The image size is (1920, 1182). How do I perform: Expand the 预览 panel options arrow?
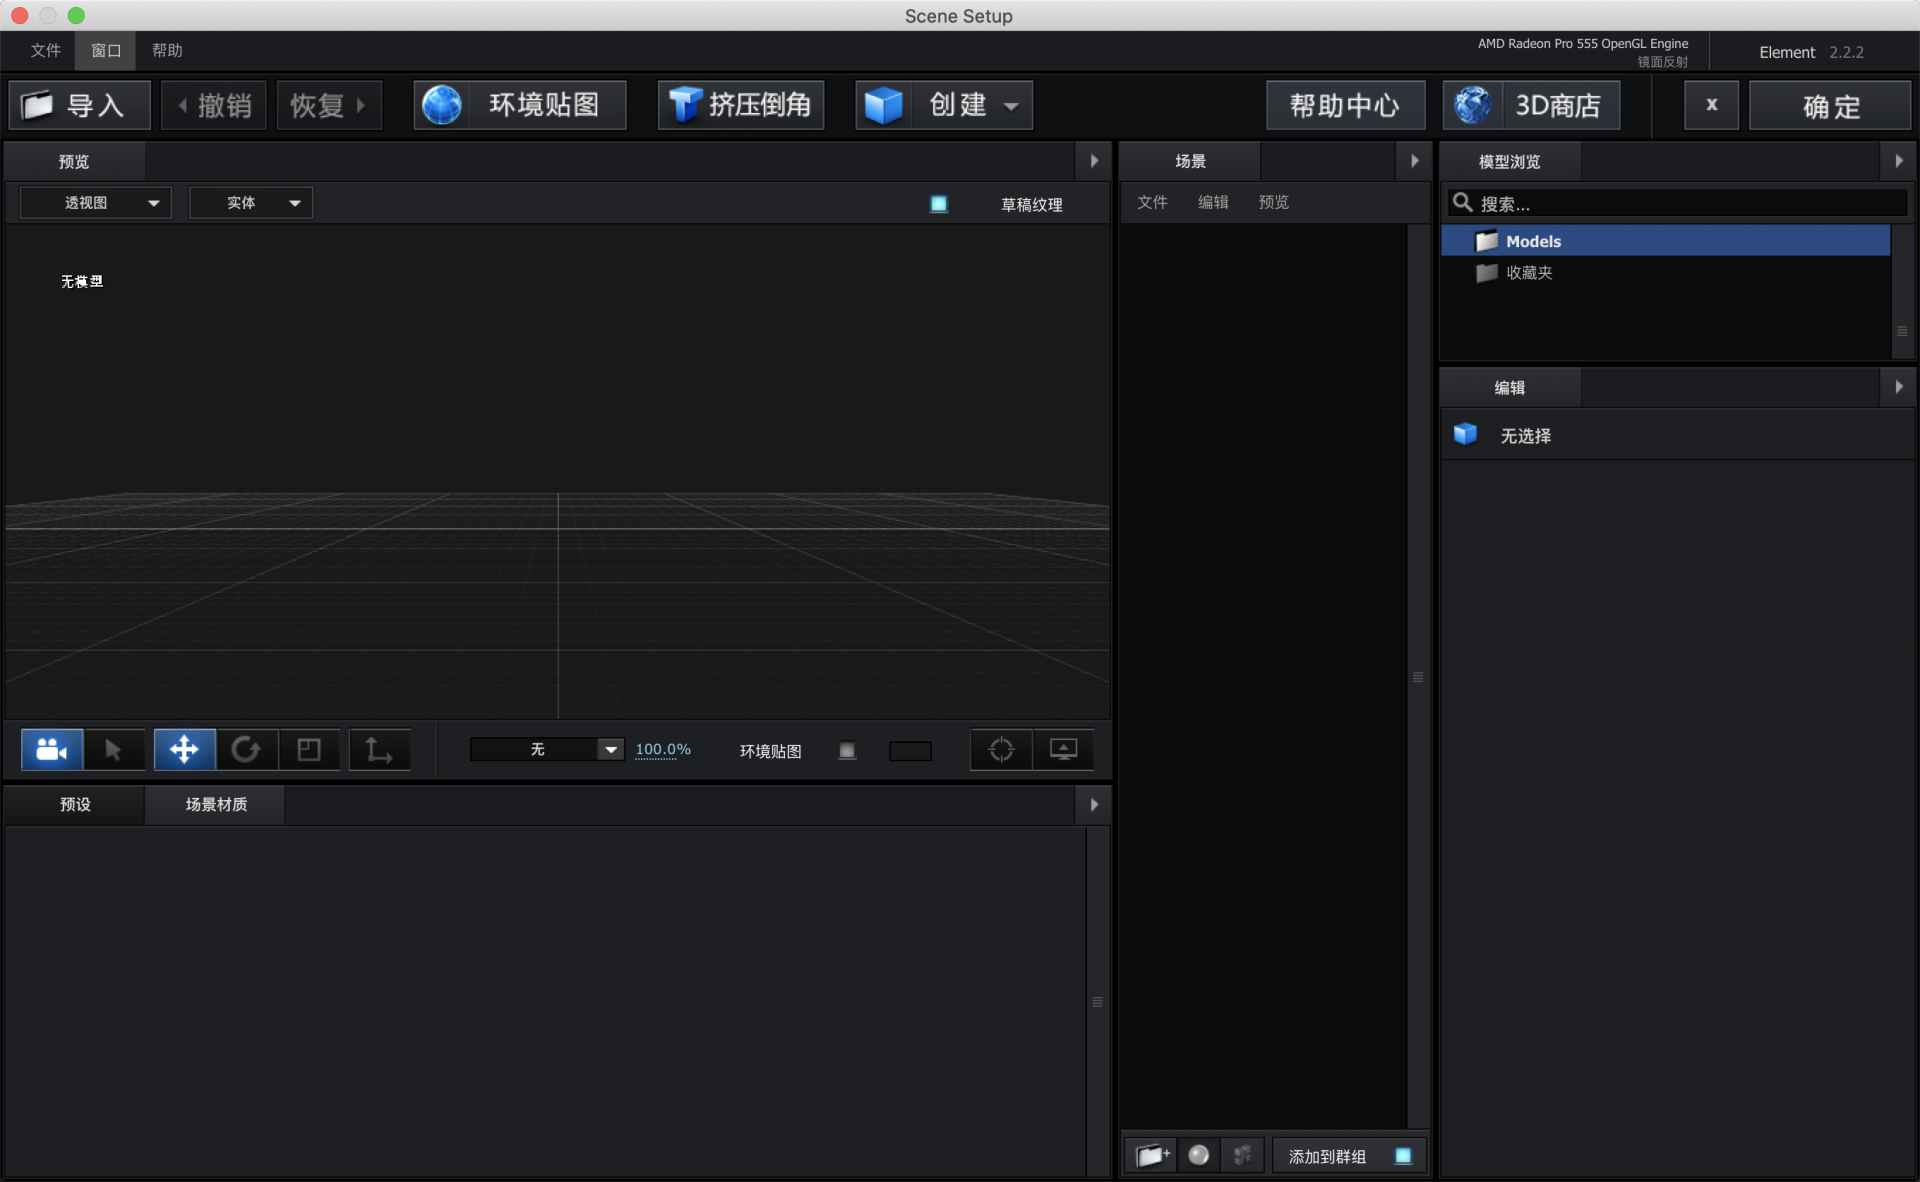(1094, 161)
